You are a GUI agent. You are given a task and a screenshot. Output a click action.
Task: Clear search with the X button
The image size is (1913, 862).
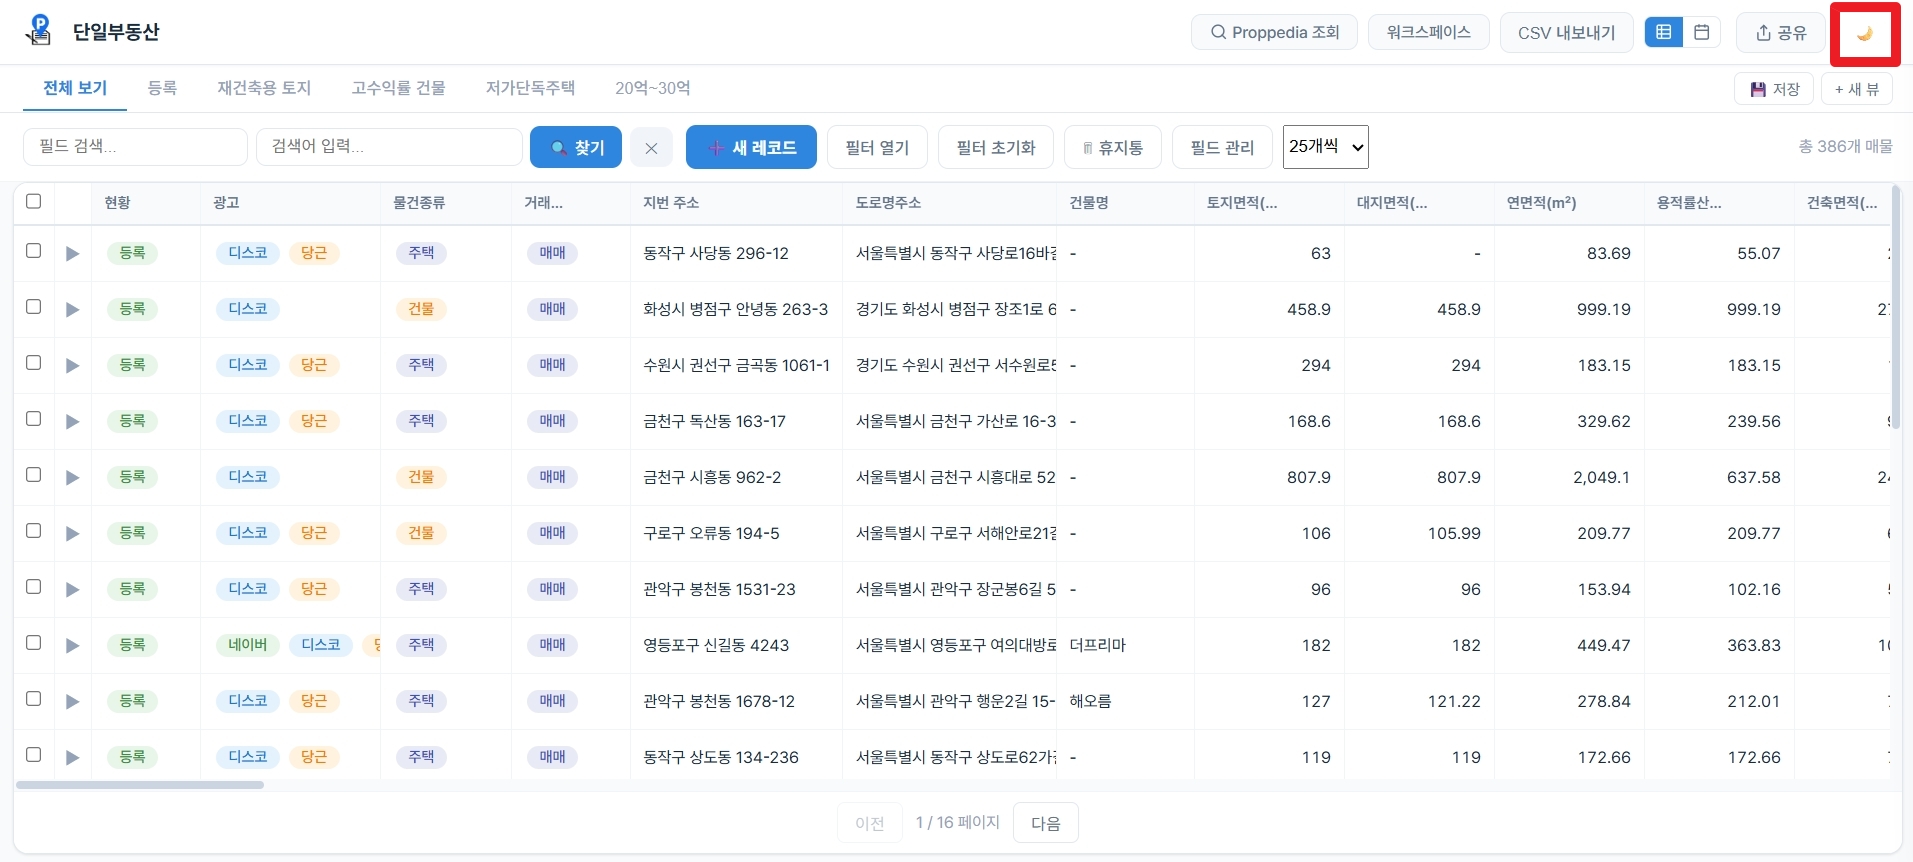click(651, 148)
